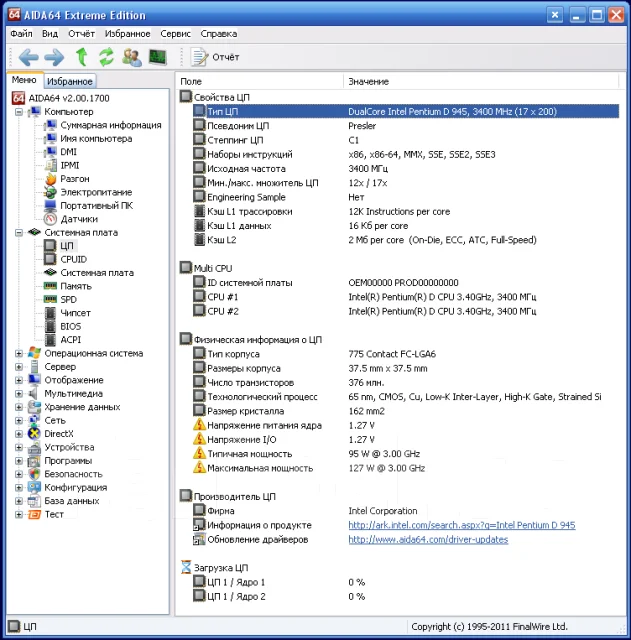Select the Электропитание icon

pyautogui.click(x=51, y=192)
